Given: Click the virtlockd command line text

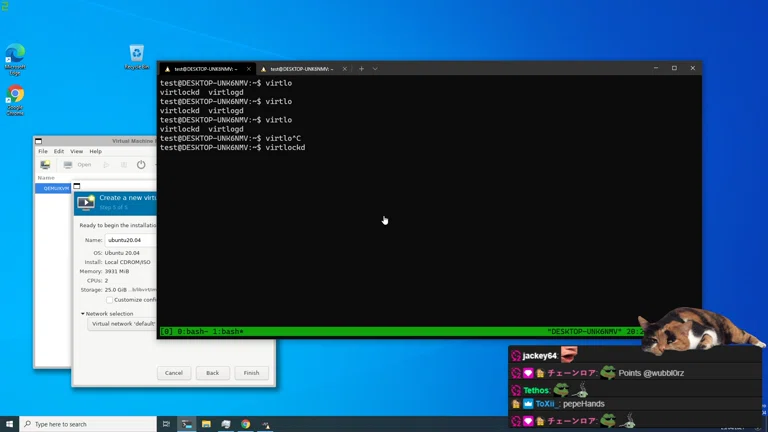Looking at the screenshot, I should click(x=285, y=147).
